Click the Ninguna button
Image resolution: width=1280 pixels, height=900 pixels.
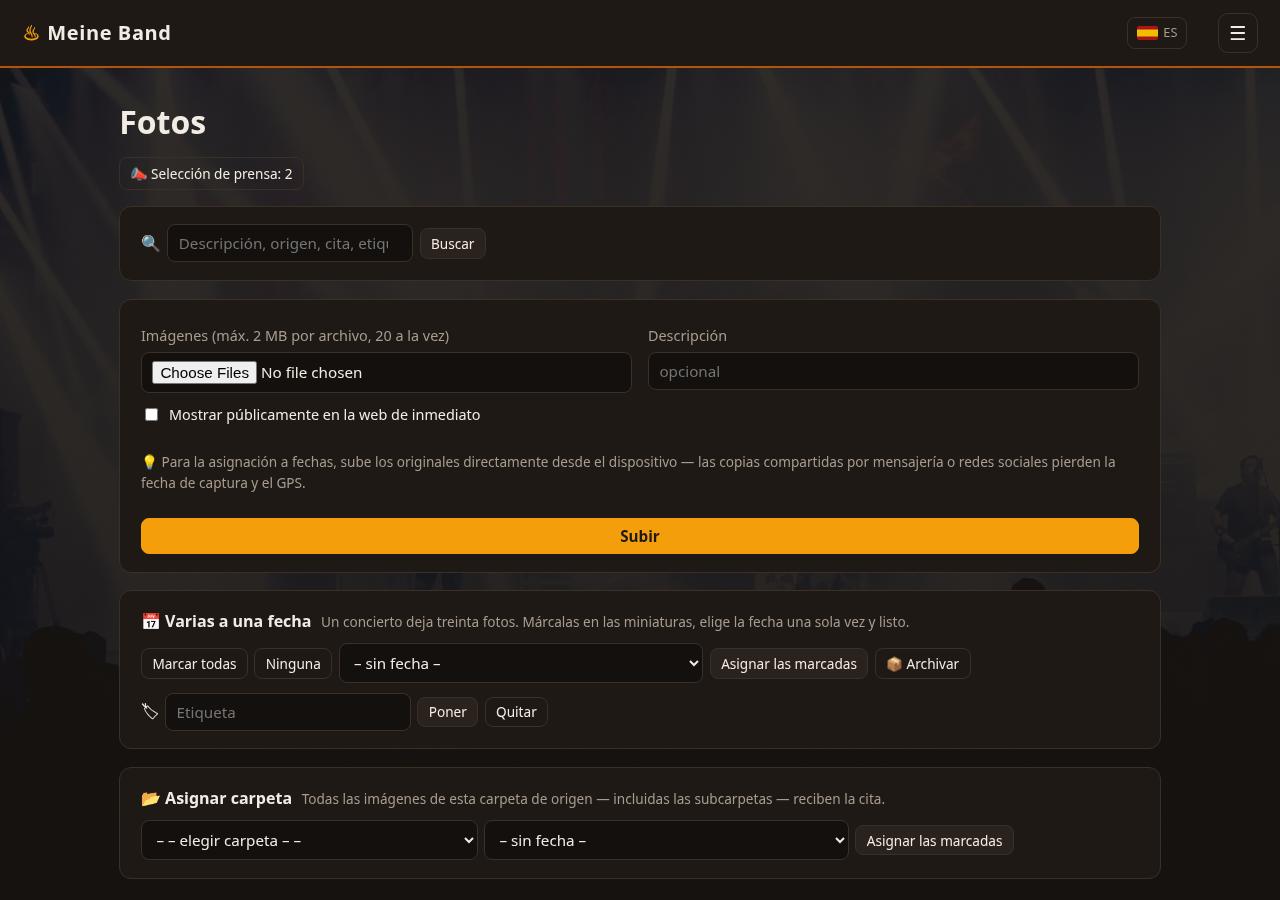coord(293,664)
